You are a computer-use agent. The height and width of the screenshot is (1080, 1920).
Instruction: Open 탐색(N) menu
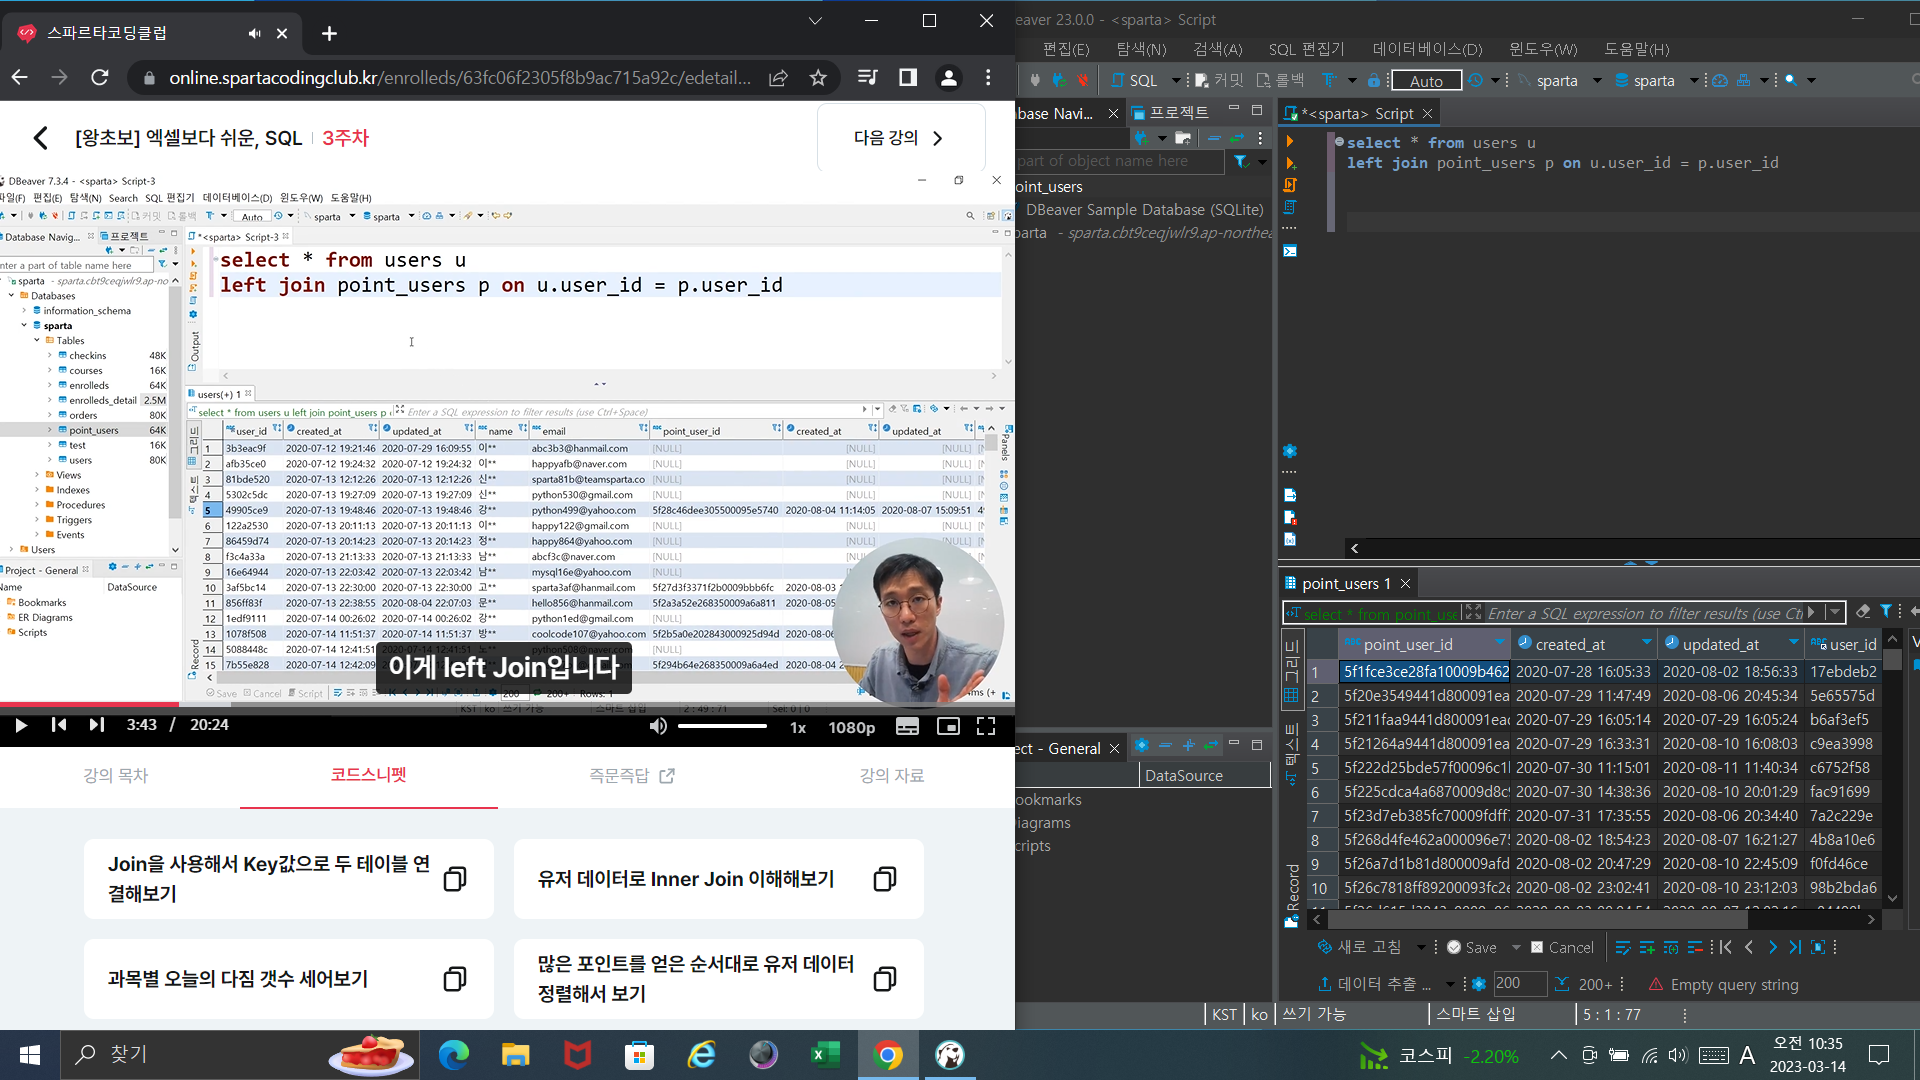pyautogui.click(x=1141, y=49)
